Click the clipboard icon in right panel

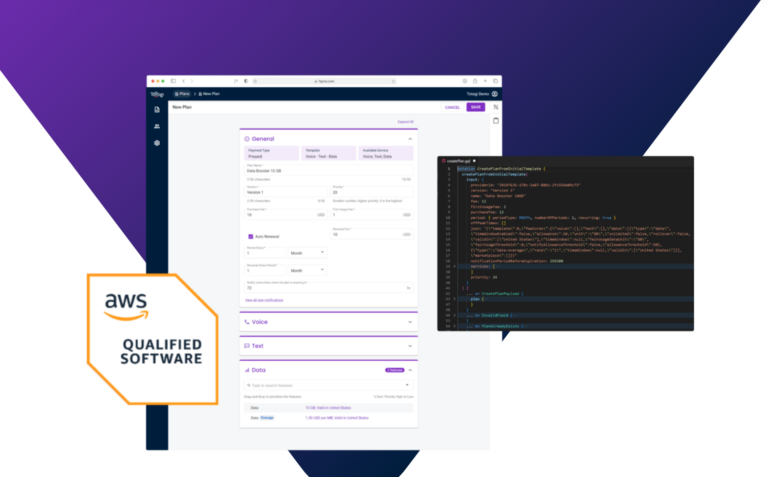click(496, 120)
